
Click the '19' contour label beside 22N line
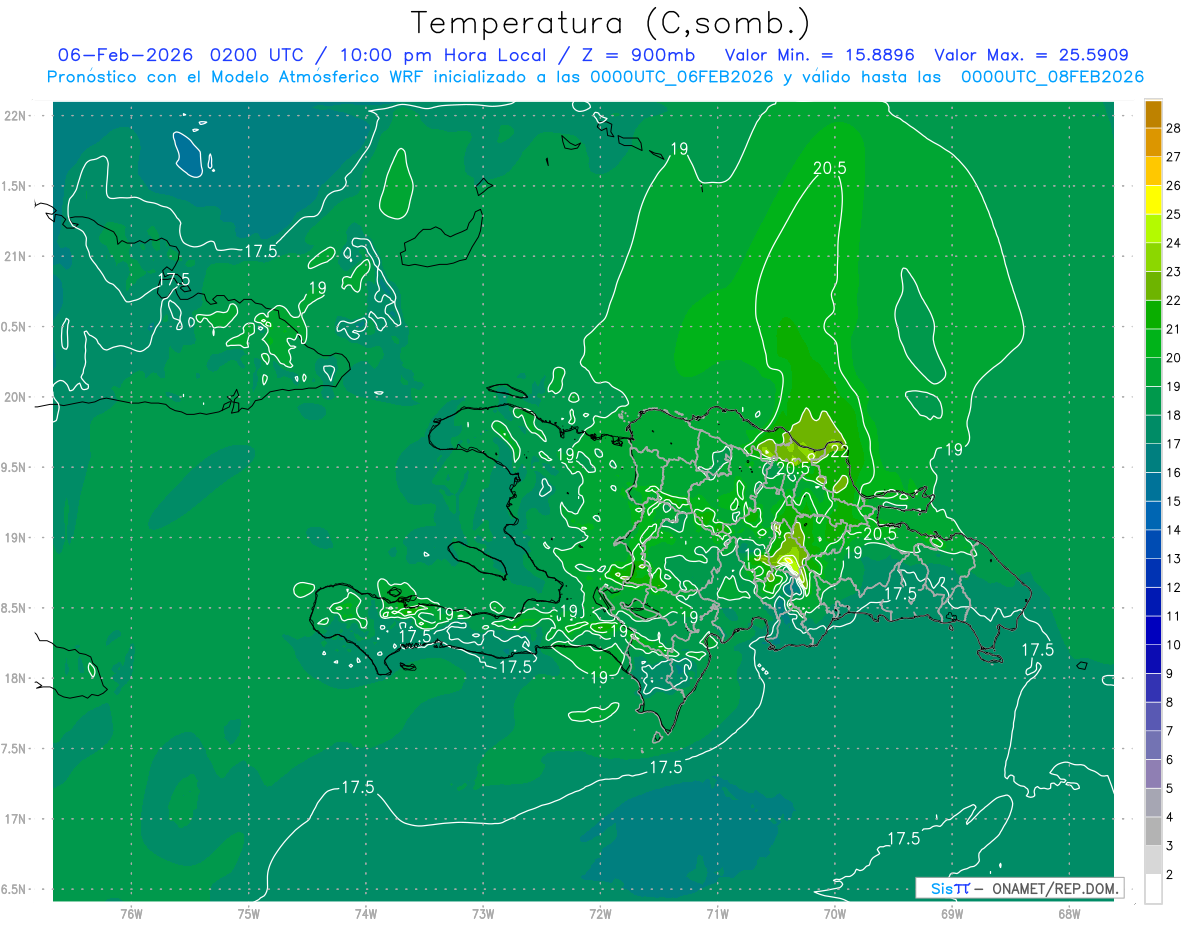[x=679, y=149]
